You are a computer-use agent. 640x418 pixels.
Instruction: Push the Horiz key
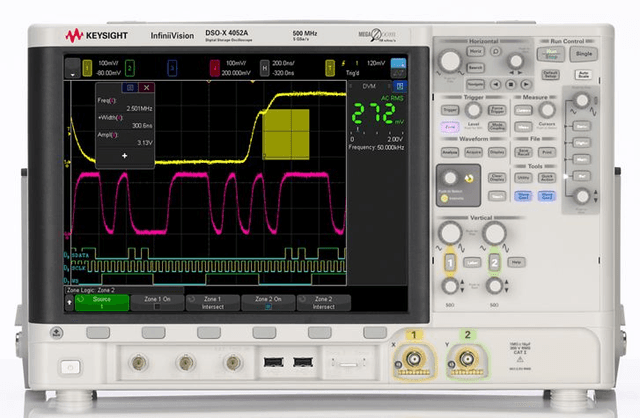[475, 51]
